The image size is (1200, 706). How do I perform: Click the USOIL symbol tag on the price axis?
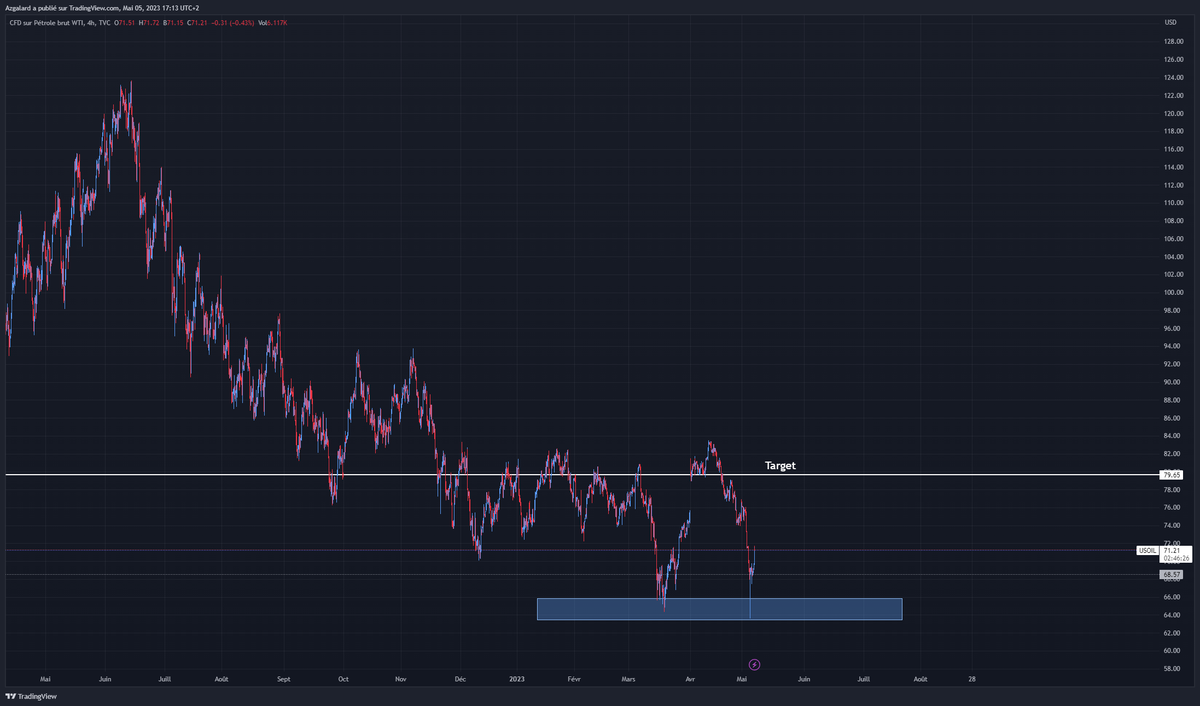pos(1147,551)
